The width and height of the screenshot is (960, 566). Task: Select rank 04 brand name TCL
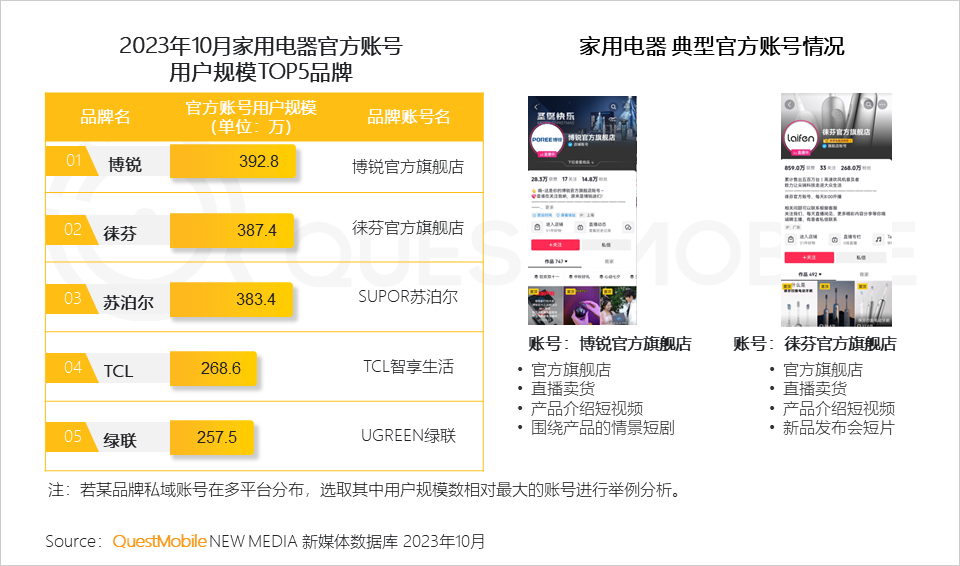pos(118,371)
